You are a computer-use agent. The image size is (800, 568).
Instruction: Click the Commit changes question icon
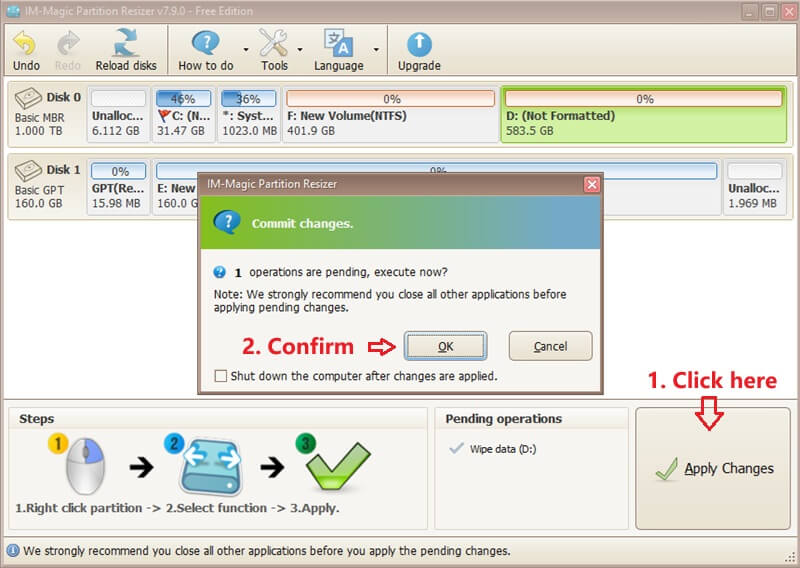click(x=227, y=223)
